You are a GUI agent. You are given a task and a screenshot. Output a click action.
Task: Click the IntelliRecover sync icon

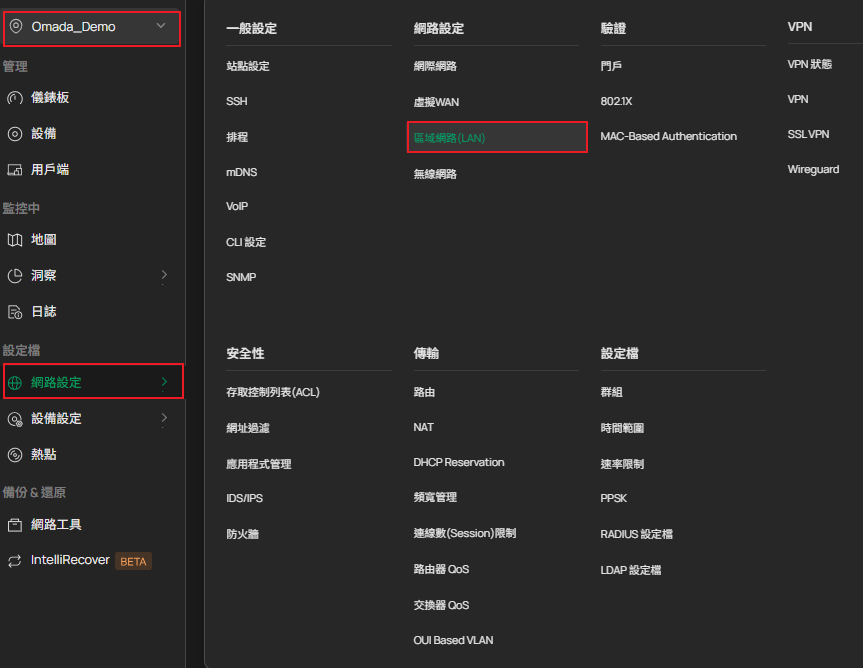[x=15, y=561]
